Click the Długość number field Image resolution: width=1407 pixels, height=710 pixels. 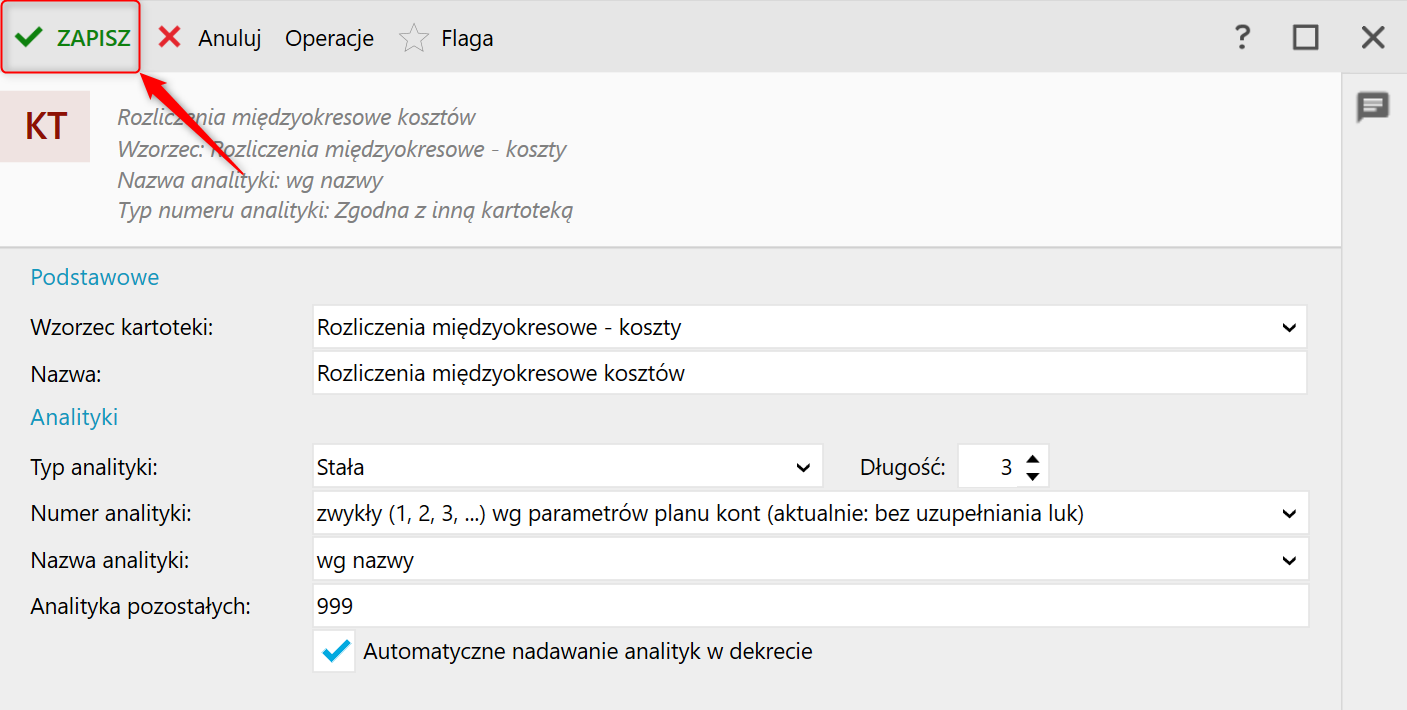[x=990, y=467]
